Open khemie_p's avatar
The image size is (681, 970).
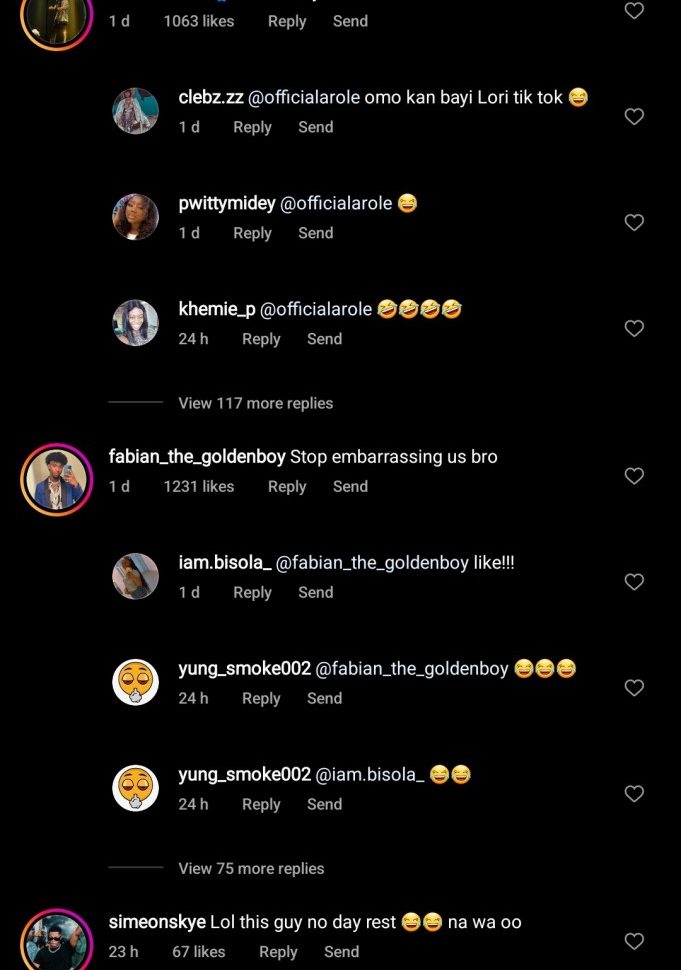click(x=135, y=323)
